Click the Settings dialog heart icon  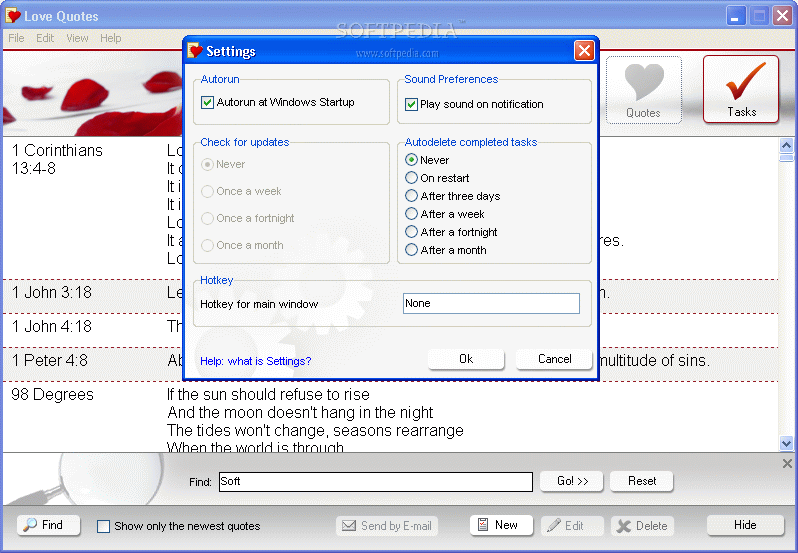coord(195,51)
